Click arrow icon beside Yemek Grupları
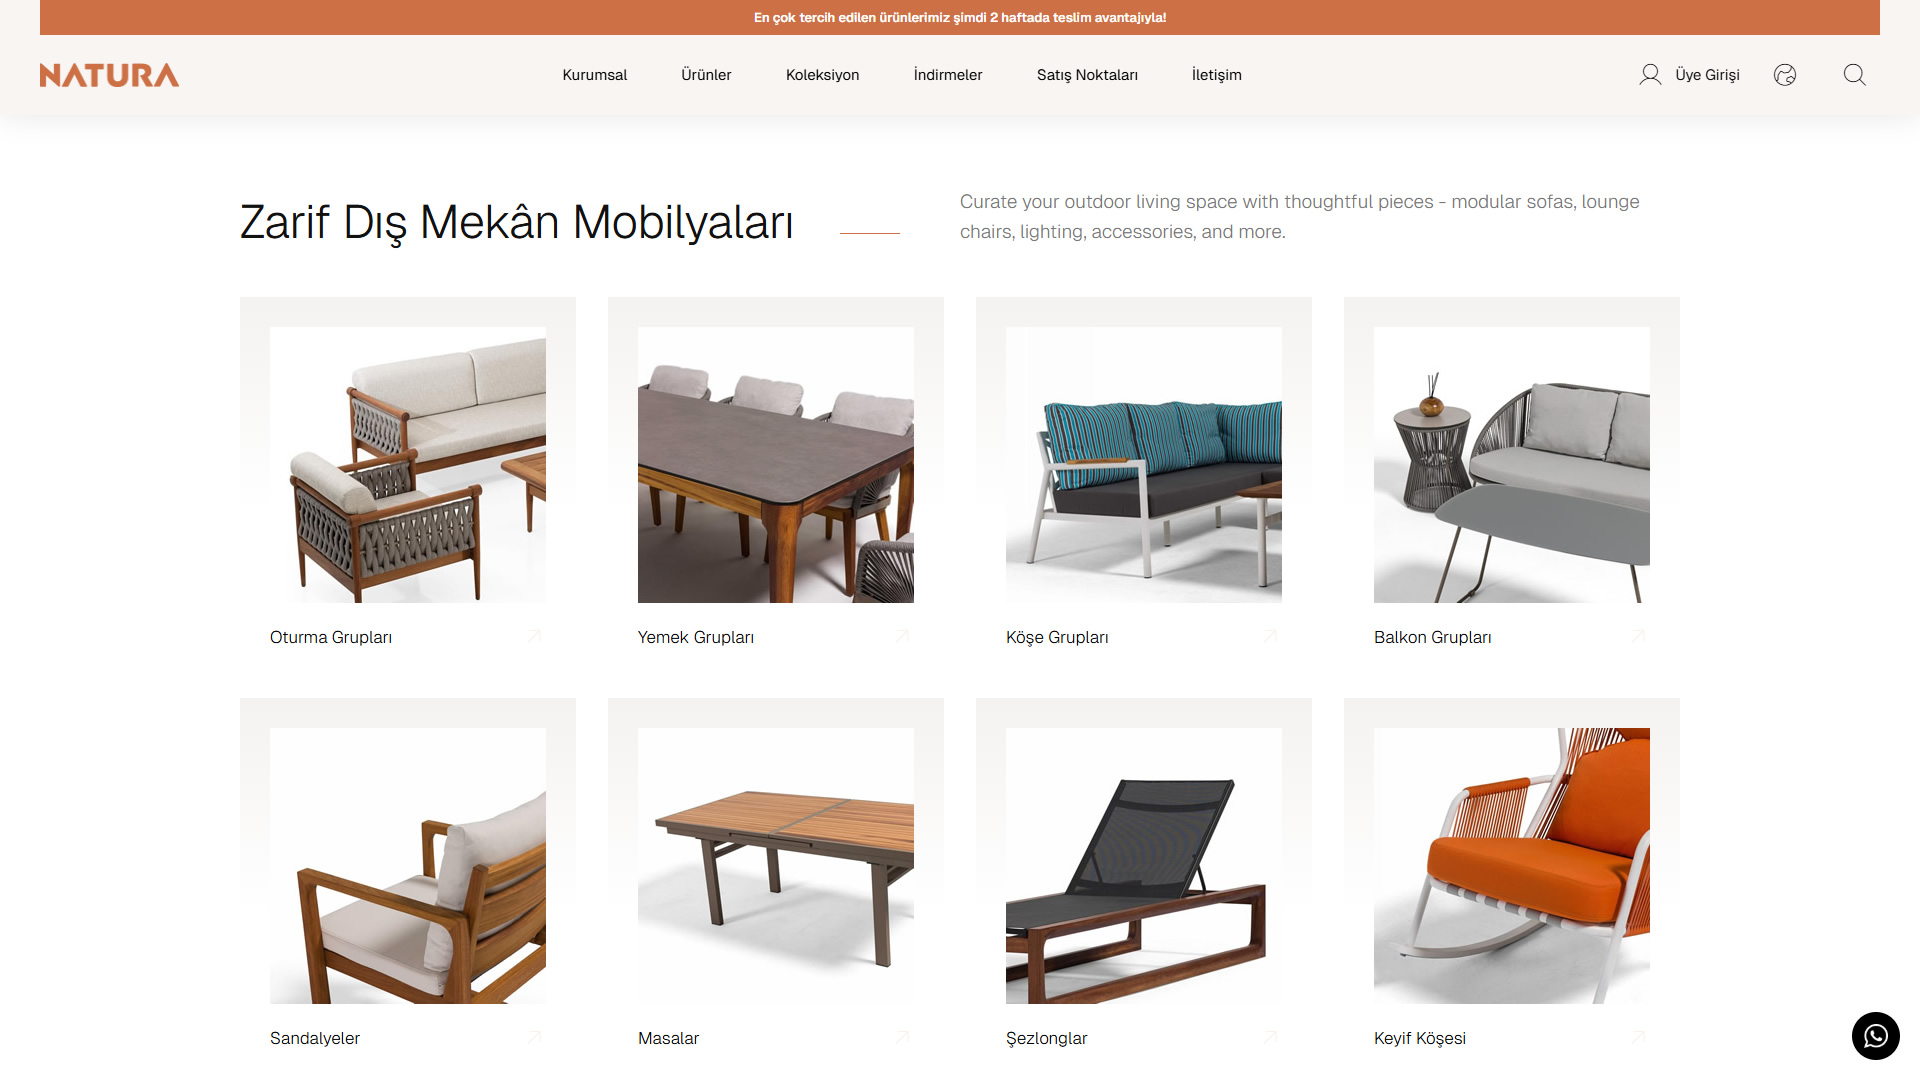 [903, 636]
